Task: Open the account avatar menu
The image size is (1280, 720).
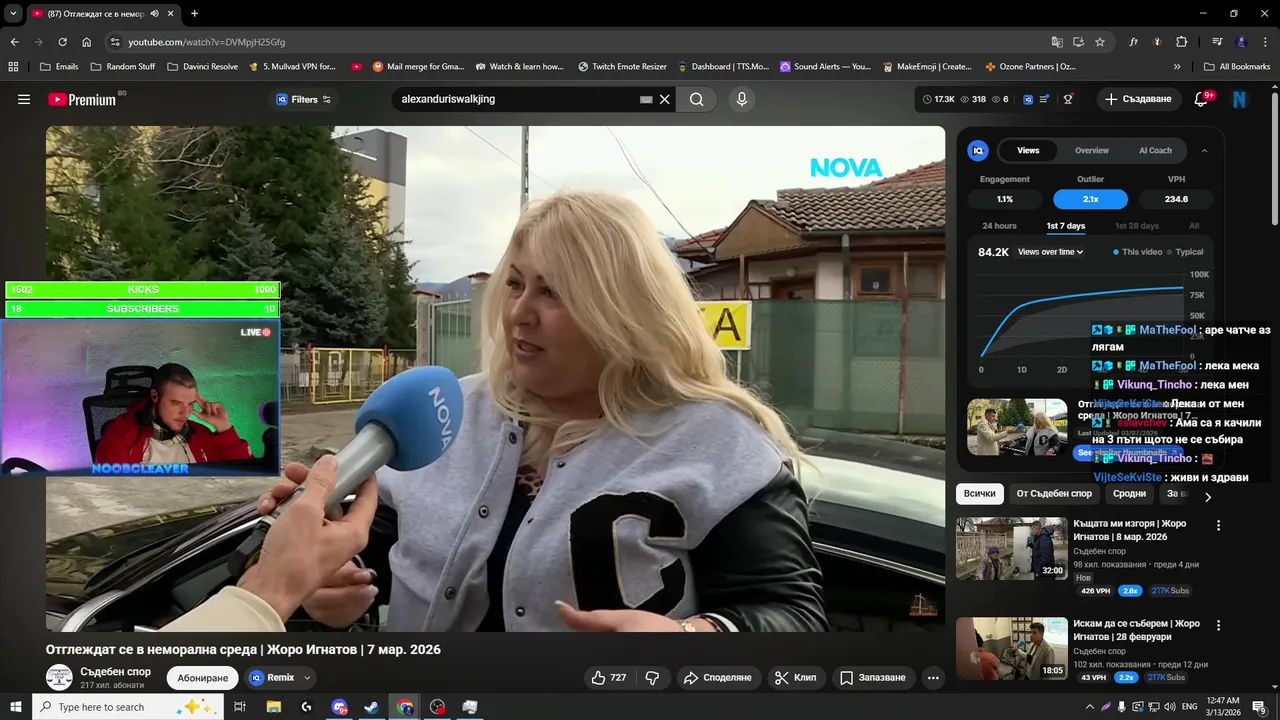Action: (x=1240, y=99)
